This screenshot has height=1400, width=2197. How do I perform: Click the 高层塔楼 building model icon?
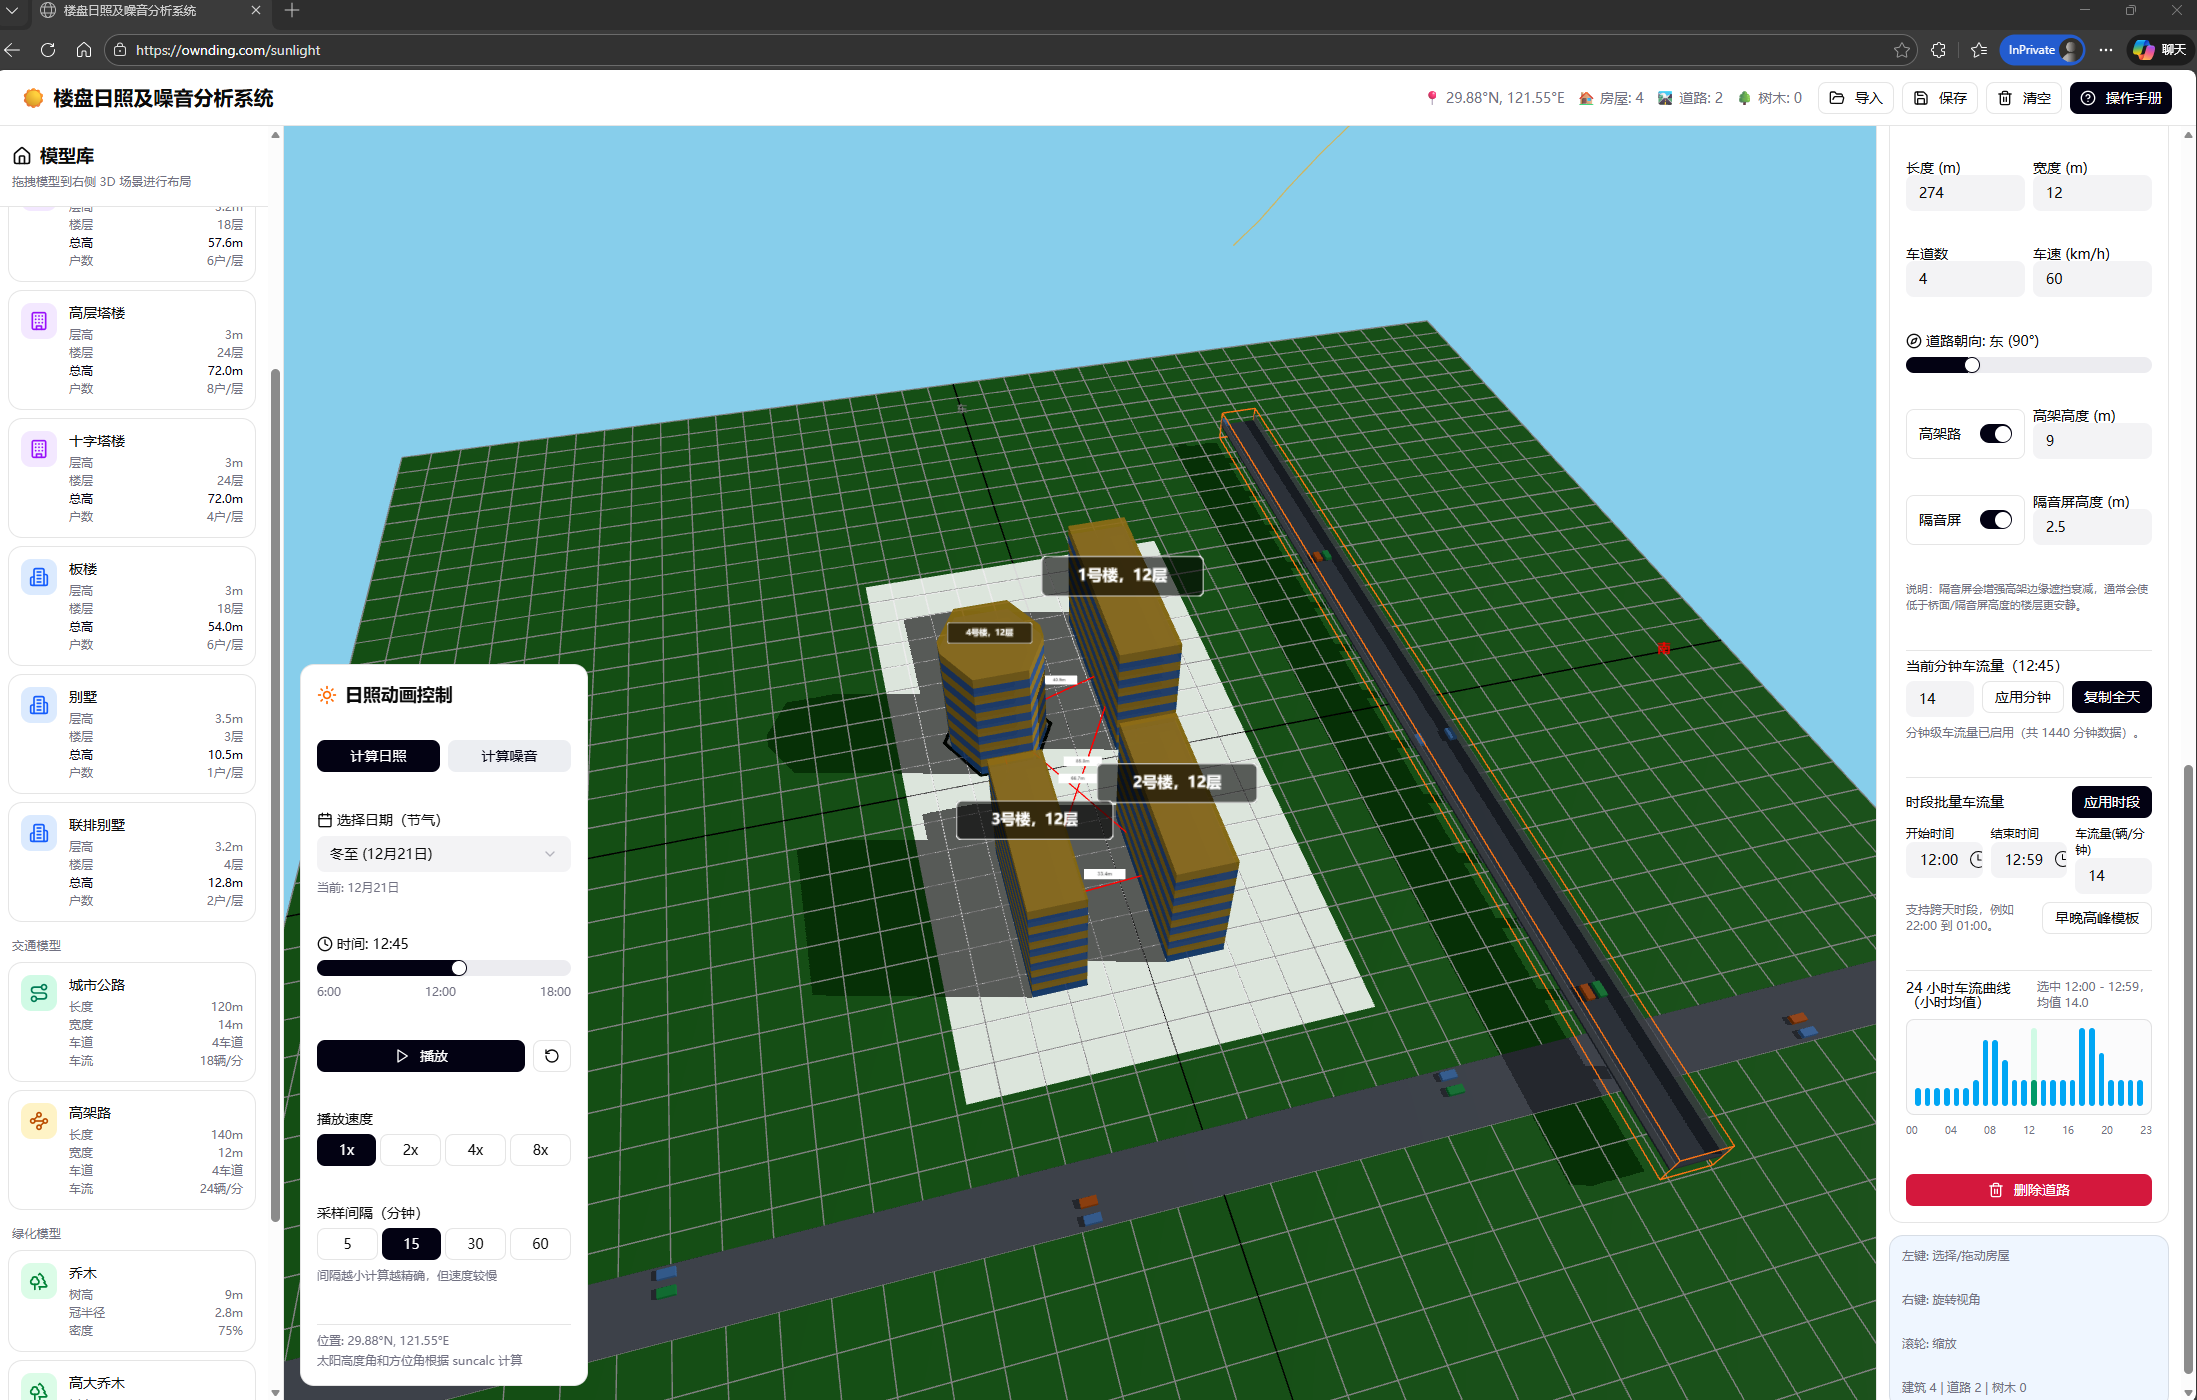(39, 321)
